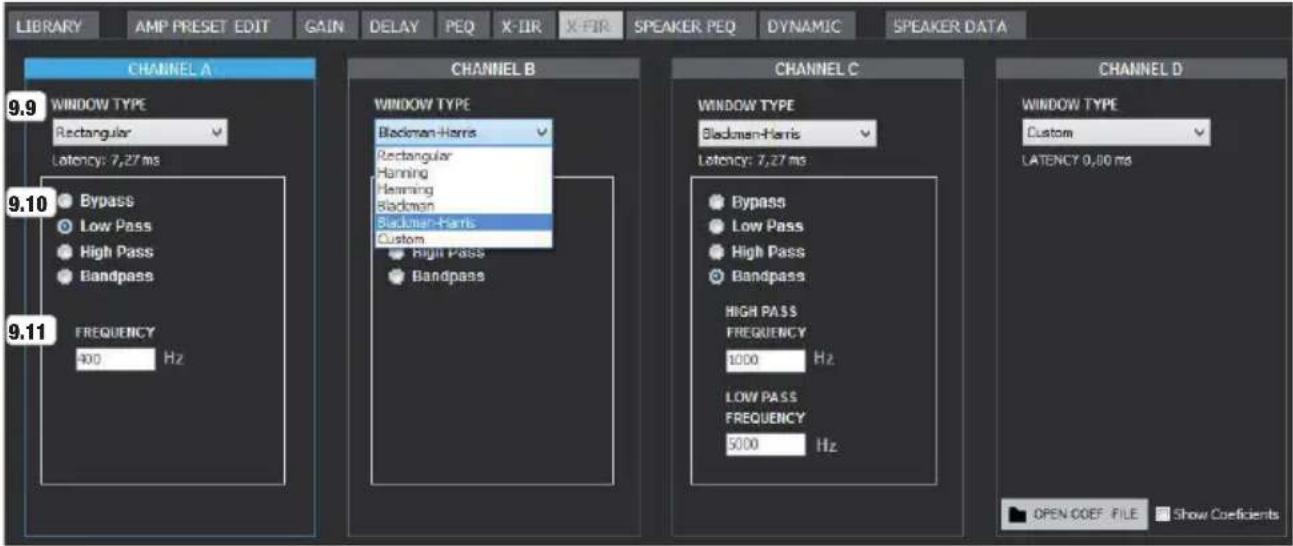This screenshot has height=546, width=1293.
Task: Select Bypass radio in Channel A
Action: pyautogui.click(x=64, y=200)
